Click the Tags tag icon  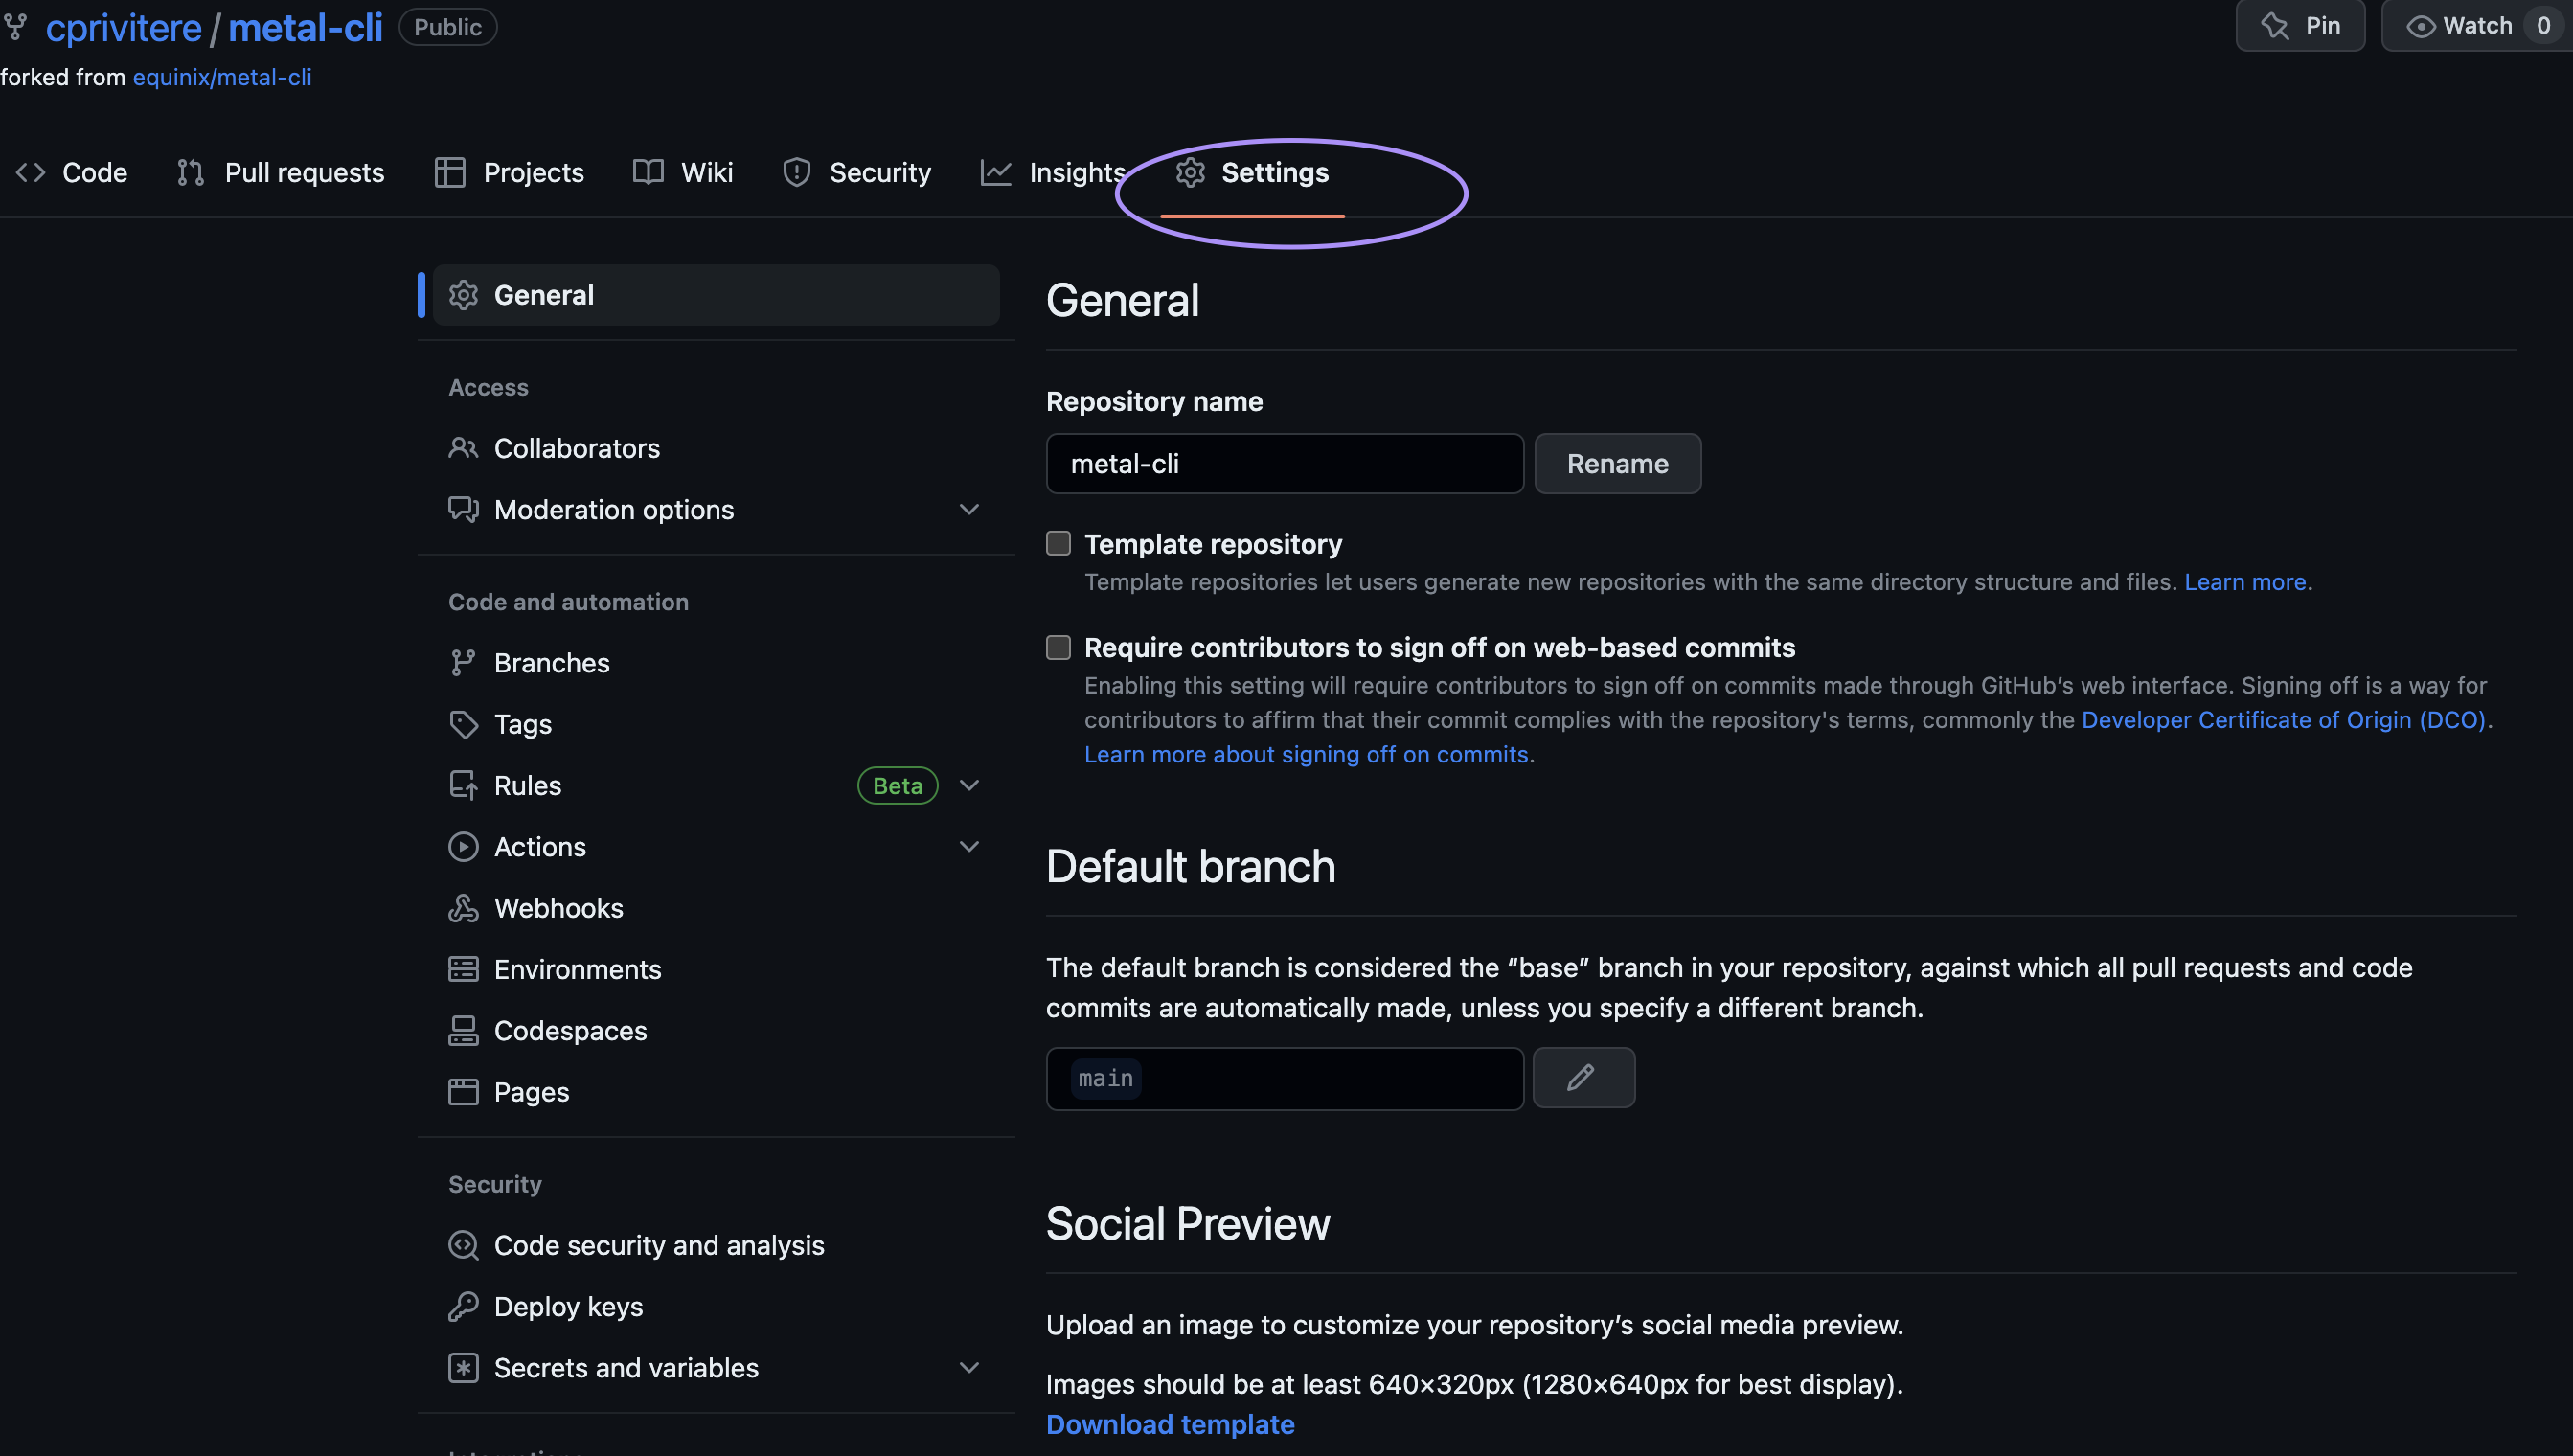tap(463, 724)
